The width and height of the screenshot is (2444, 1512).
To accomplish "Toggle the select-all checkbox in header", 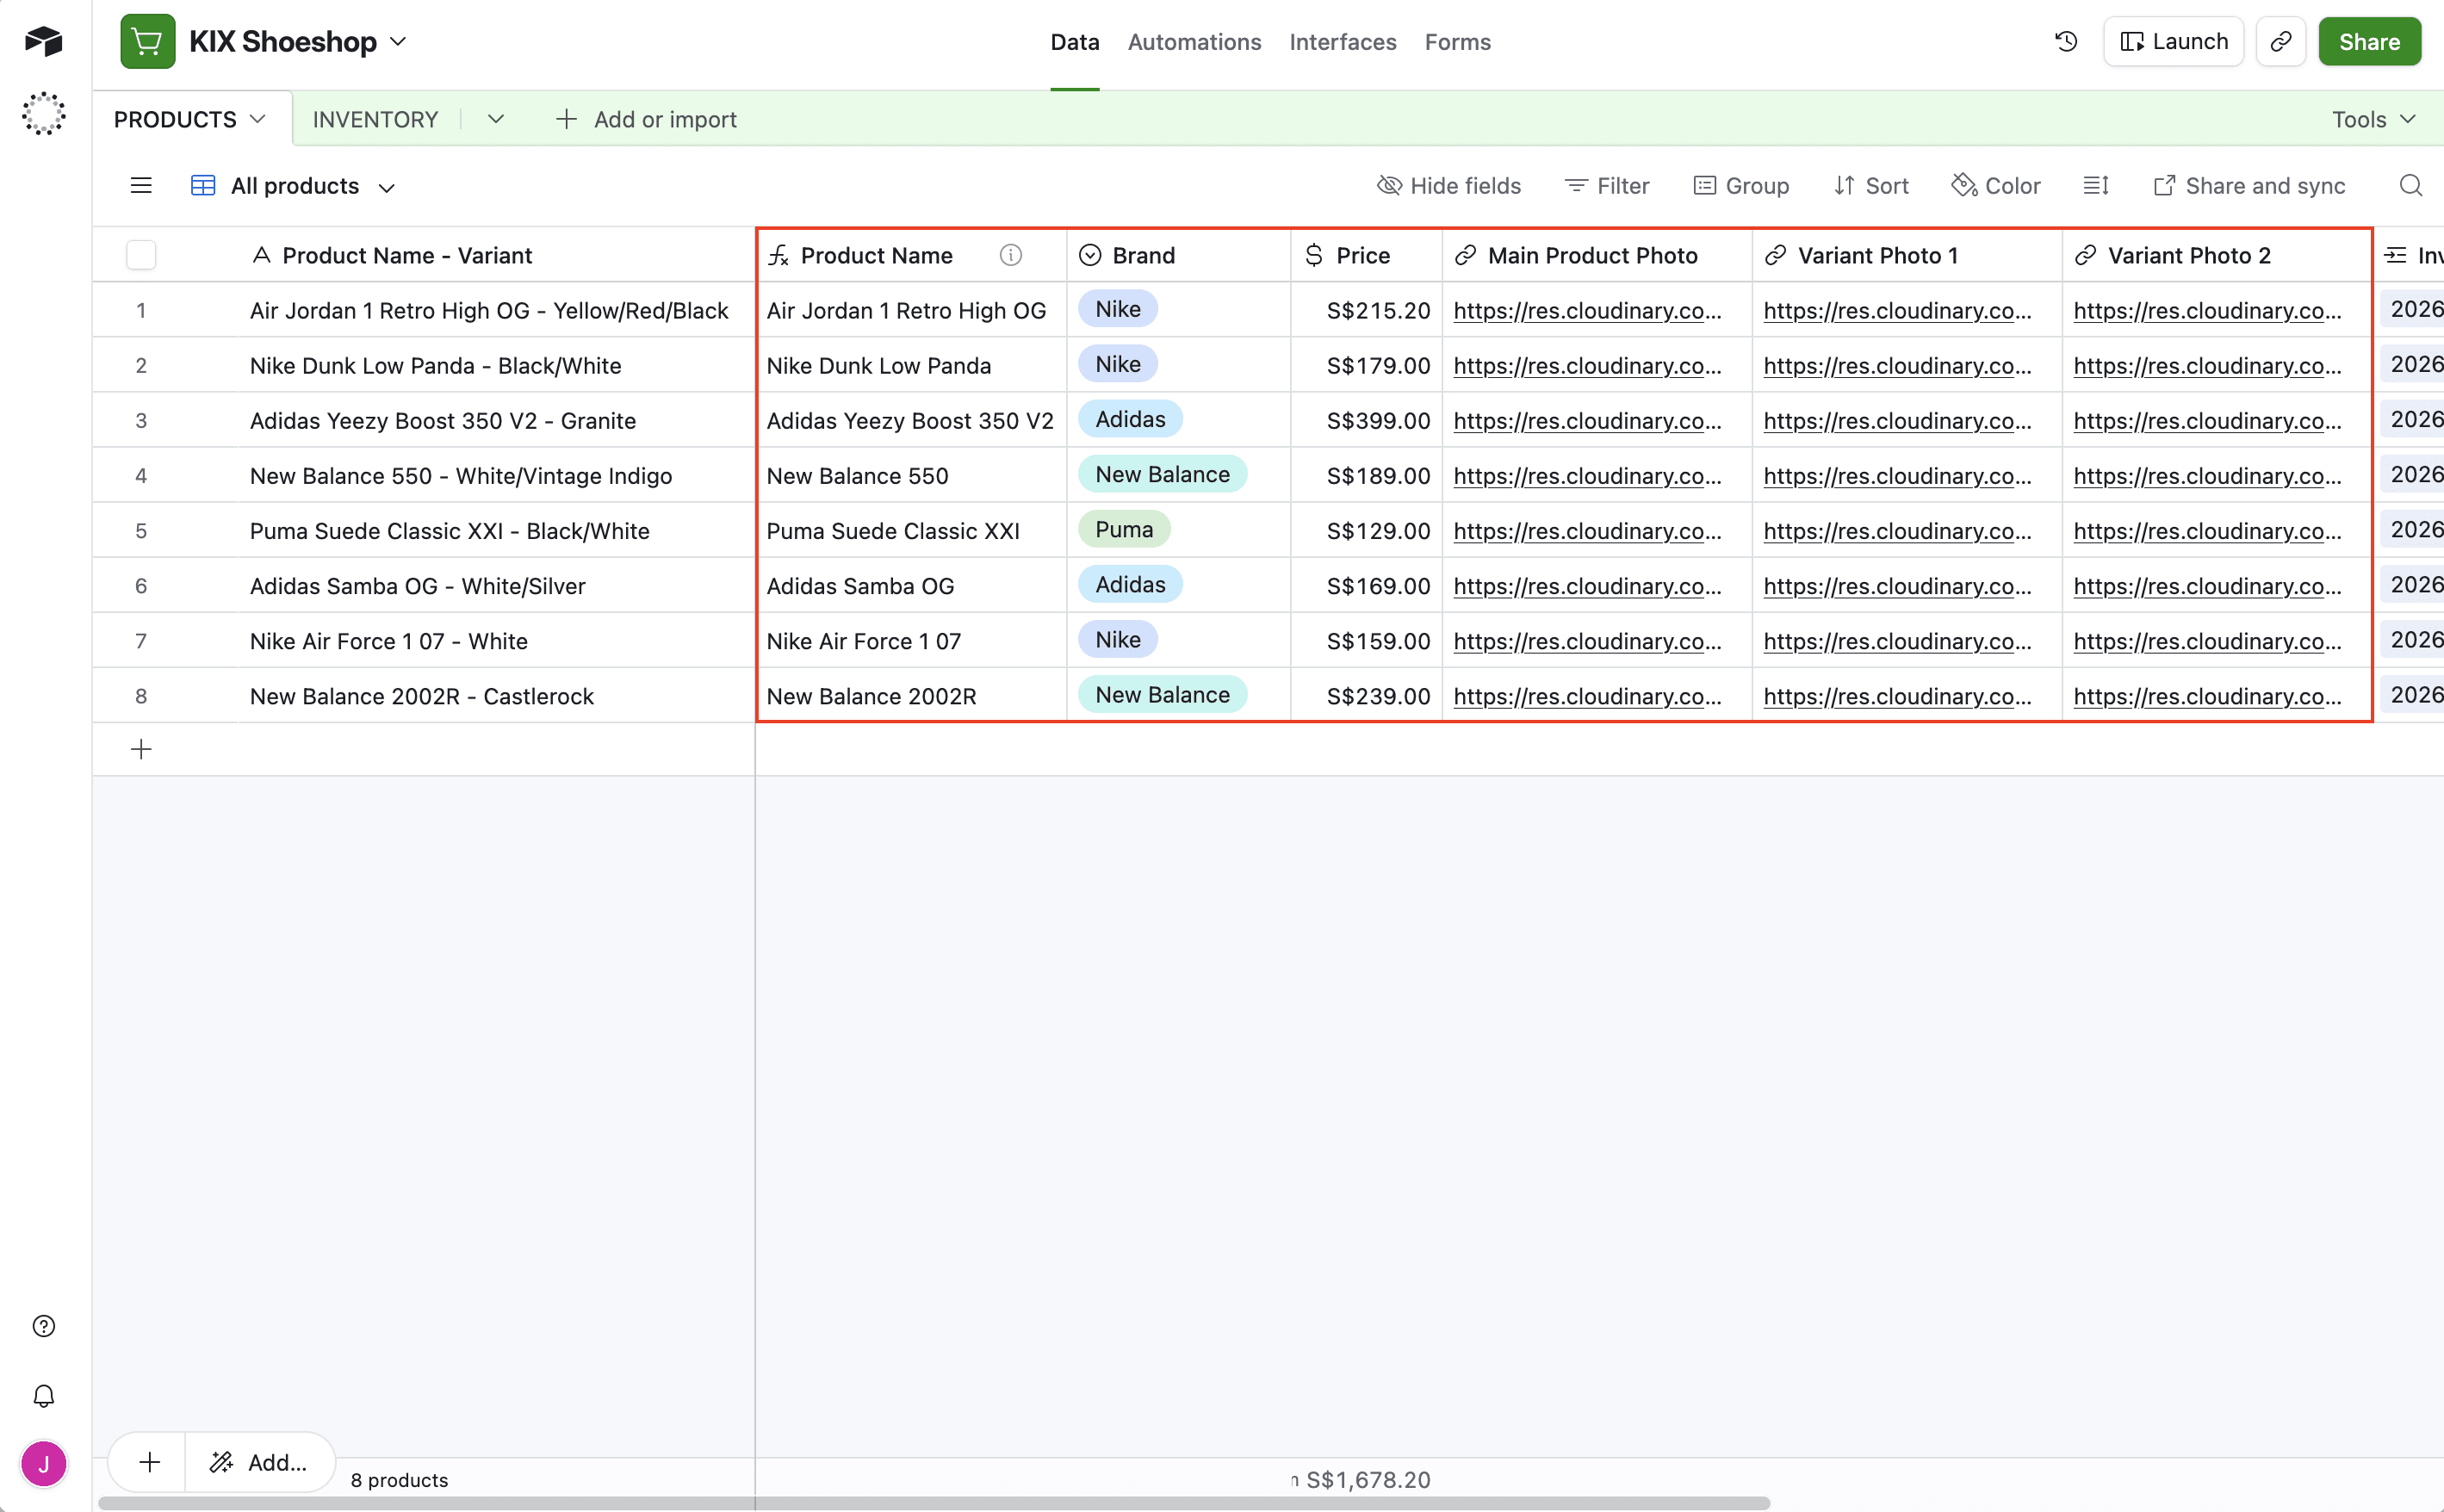I will coord(142,255).
